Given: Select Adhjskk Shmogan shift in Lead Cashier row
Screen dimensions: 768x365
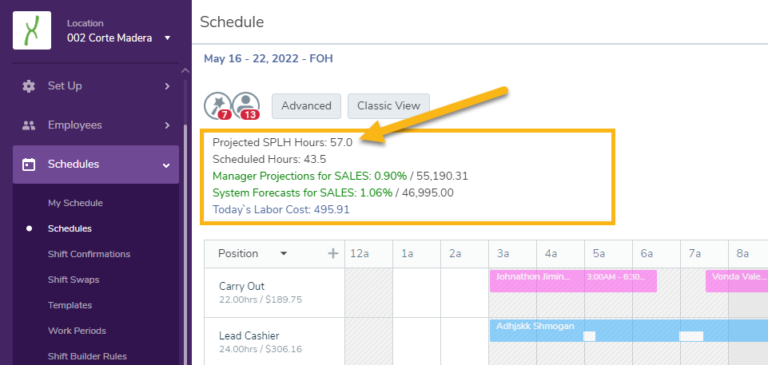Looking at the screenshot, I should 629,331.
